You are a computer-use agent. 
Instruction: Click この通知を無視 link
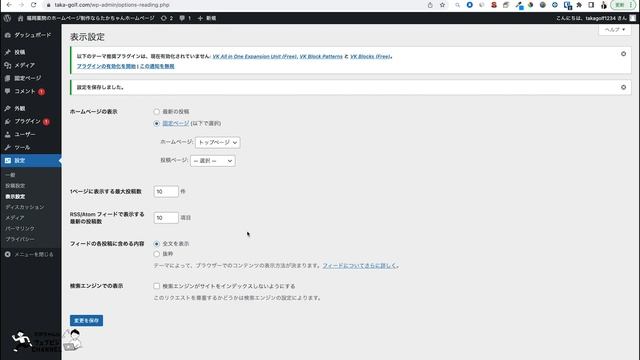[x=157, y=66]
